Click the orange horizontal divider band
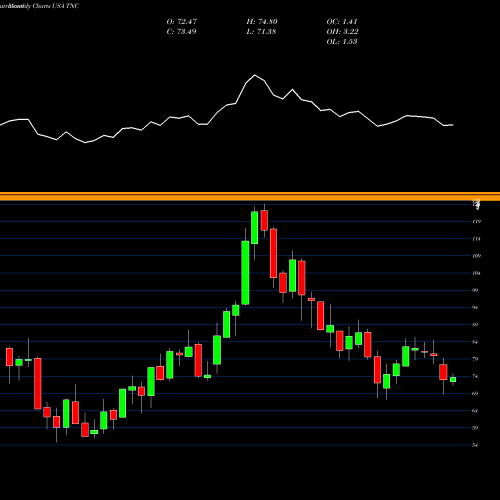 pos(250,196)
